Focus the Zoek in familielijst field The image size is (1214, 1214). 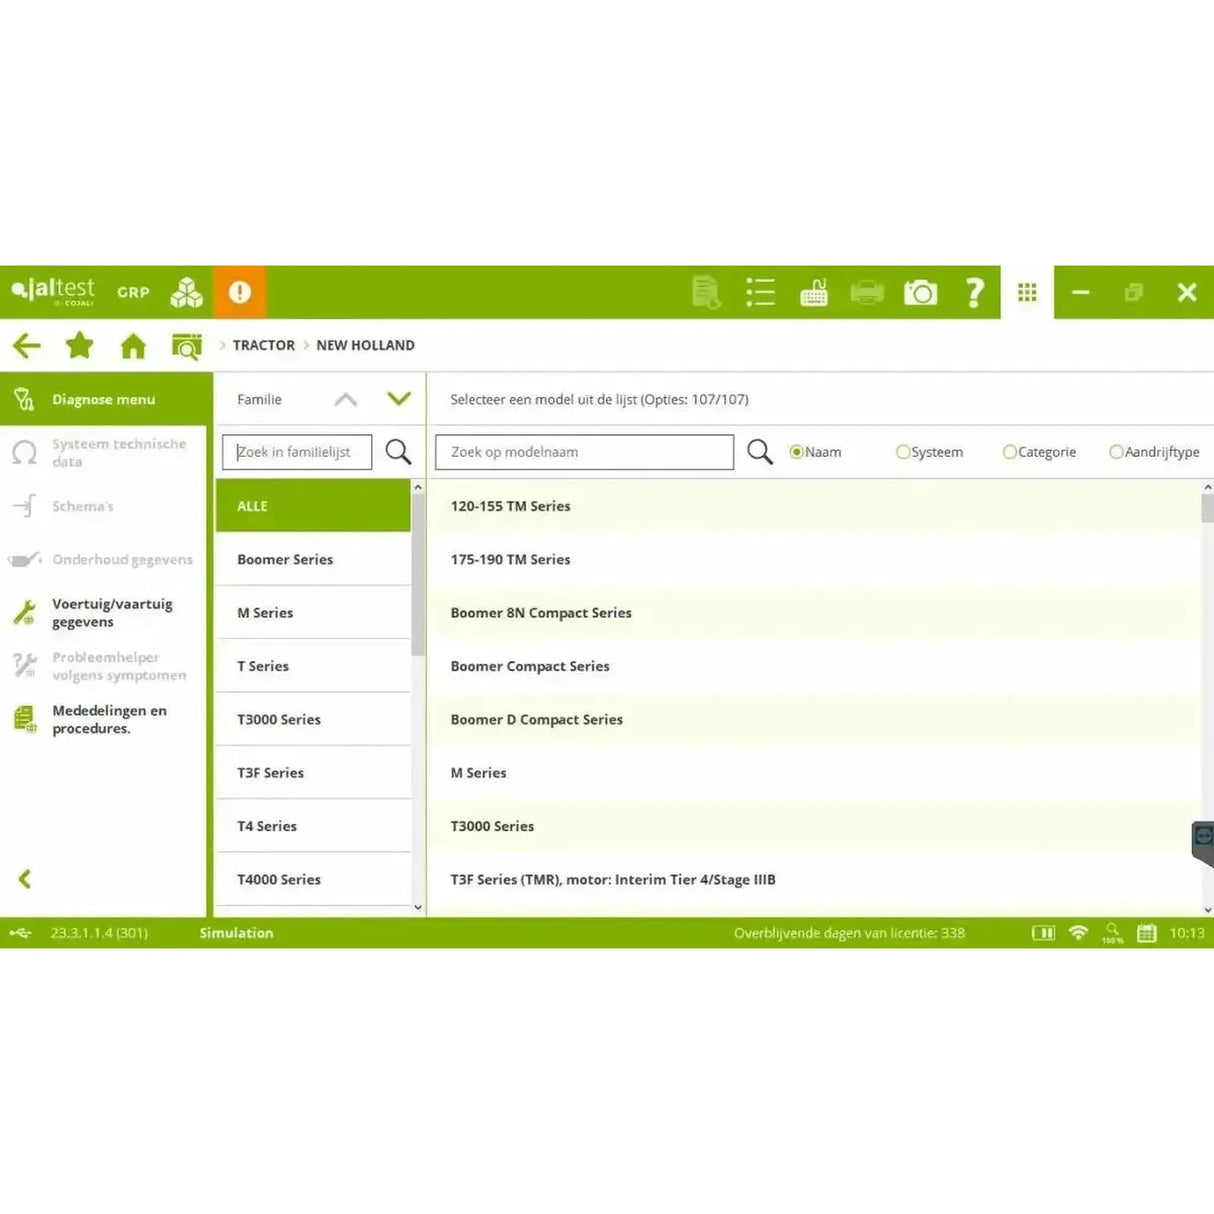[297, 452]
